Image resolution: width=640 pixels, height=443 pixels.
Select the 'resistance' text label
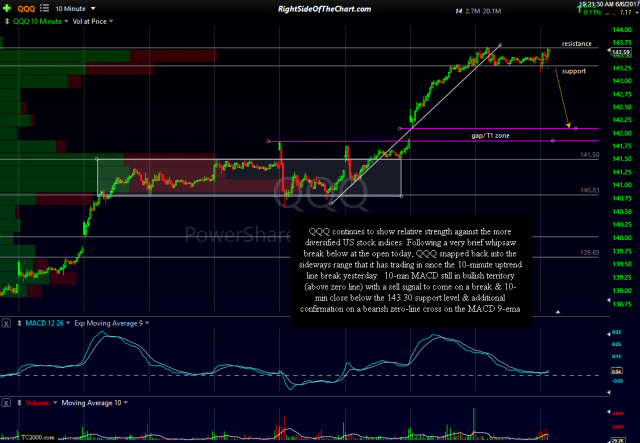pyautogui.click(x=576, y=43)
